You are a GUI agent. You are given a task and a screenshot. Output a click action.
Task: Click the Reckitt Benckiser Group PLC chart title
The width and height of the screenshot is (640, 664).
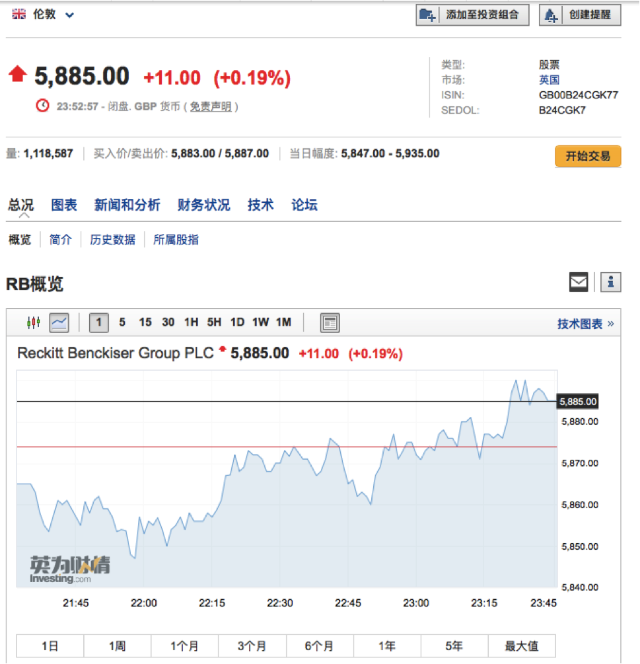[x=115, y=353]
